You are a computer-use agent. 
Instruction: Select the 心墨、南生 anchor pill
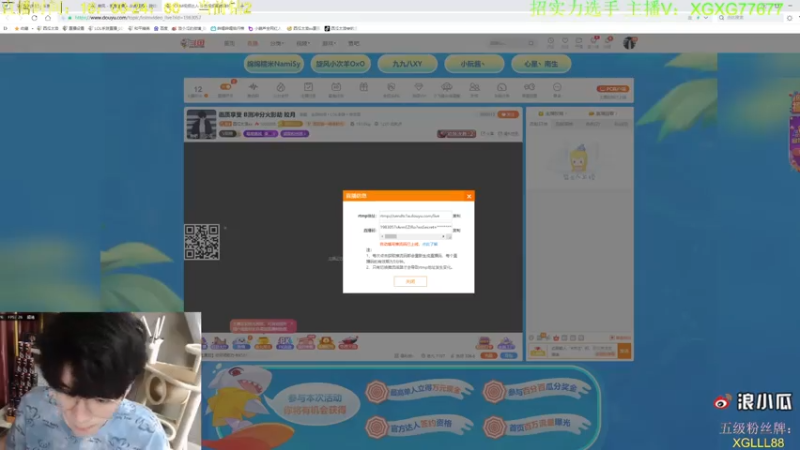pyautogui.click(x=541, y=64)
